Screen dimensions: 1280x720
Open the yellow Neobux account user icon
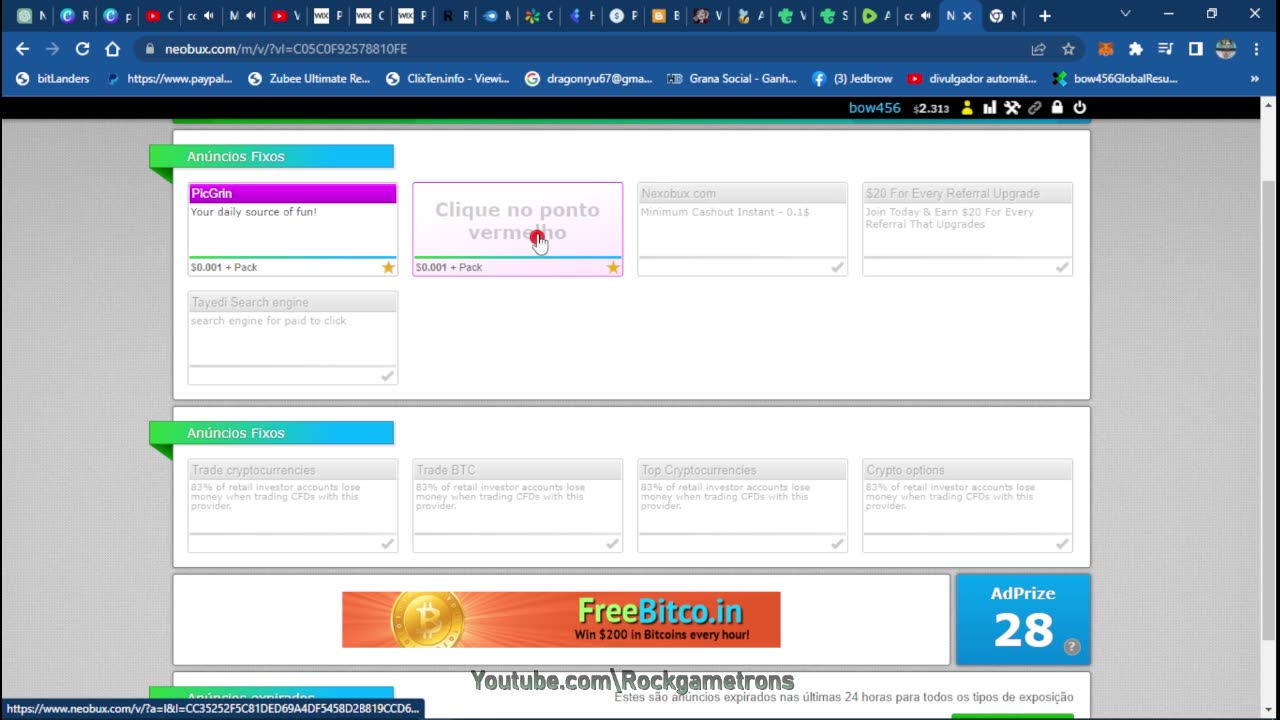coord(967,108)
